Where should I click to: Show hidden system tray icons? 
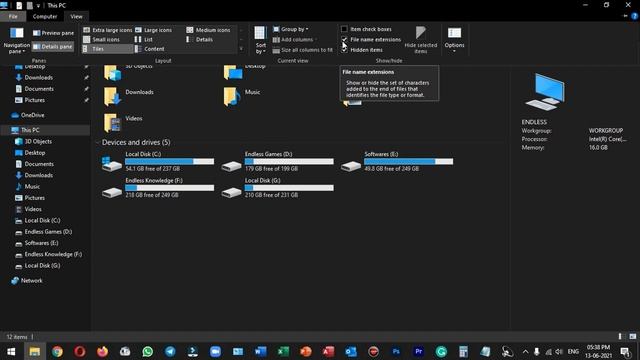click(525, 352)
